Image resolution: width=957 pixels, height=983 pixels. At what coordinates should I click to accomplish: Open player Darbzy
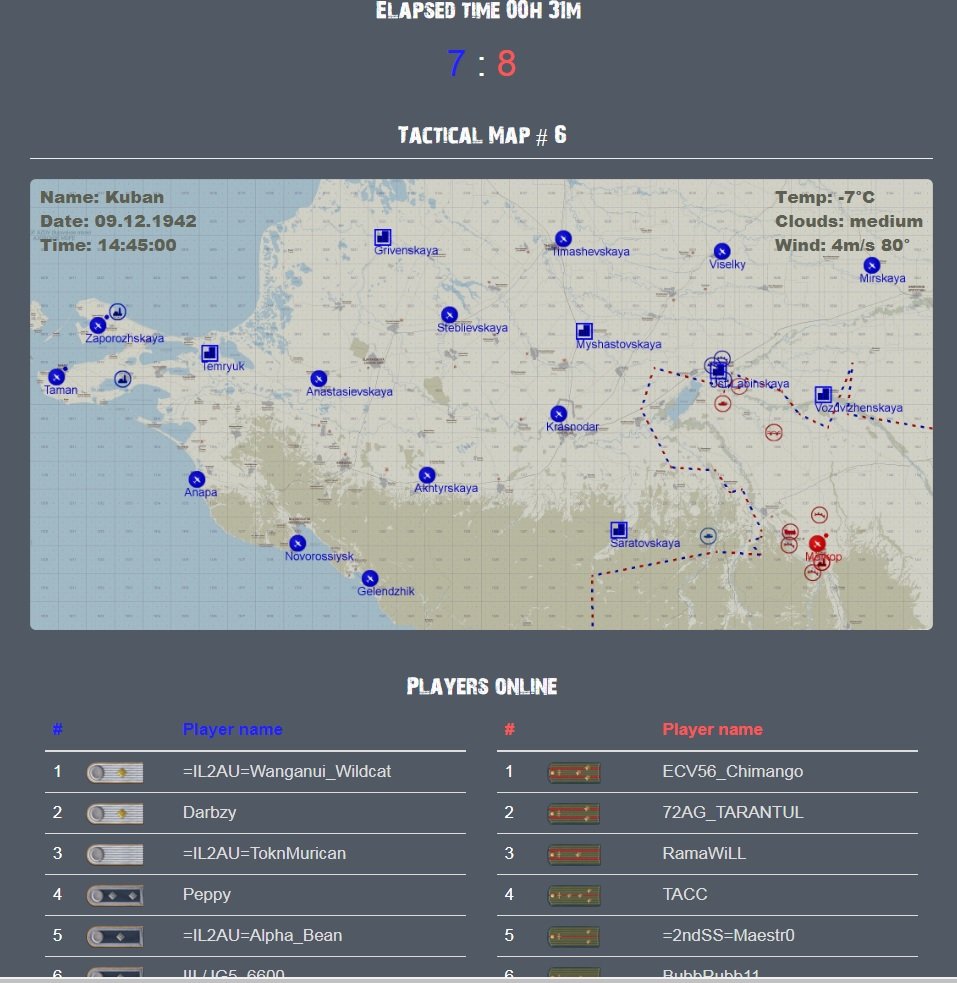click(209, 812)
